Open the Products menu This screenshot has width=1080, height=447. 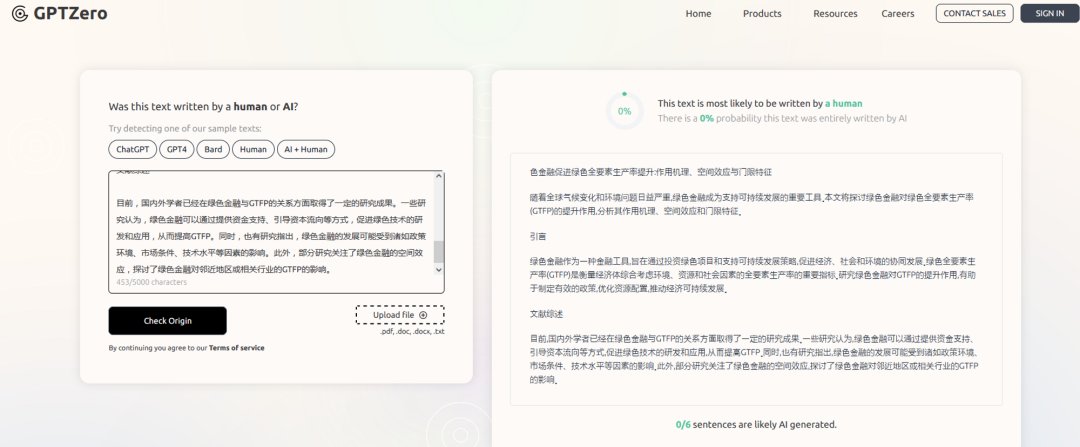click(762, 14)
